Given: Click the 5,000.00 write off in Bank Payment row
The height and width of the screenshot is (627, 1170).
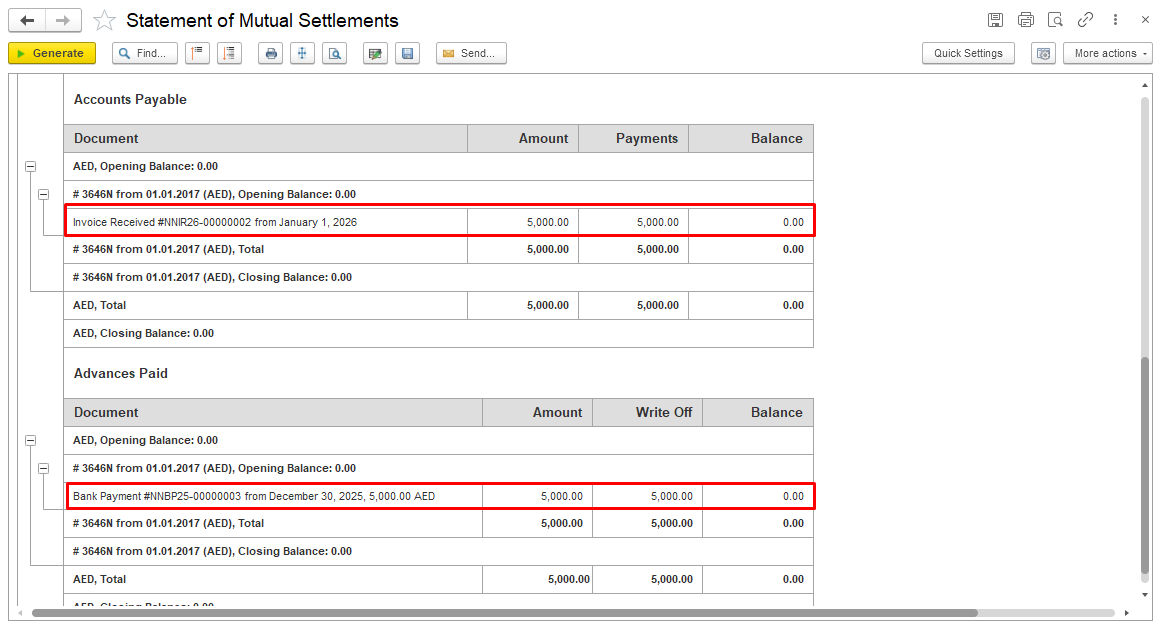Looking at the screenshot, I should click(x=672, y=496).
